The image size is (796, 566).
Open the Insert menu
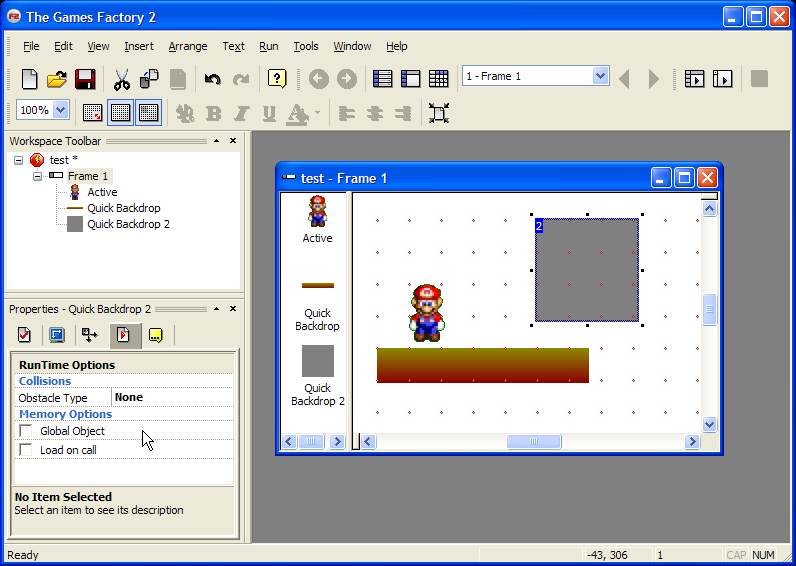tap(139, 46)
